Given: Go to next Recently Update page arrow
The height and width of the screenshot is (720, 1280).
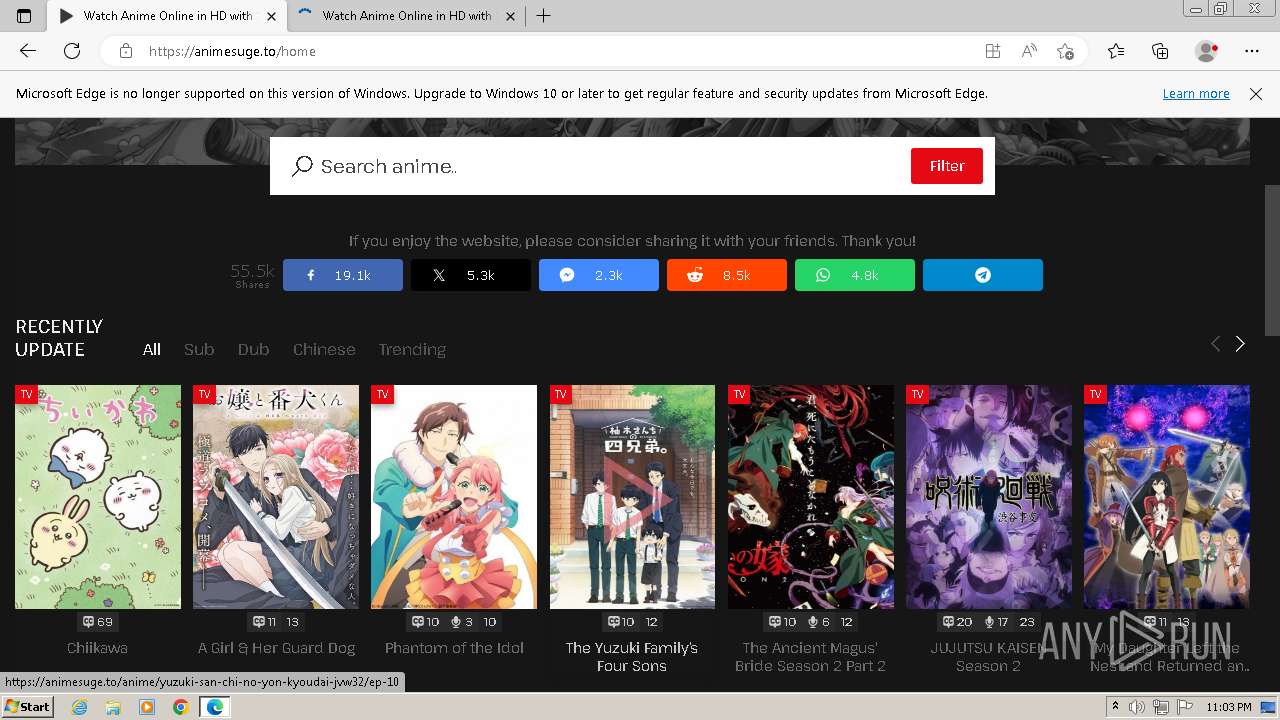Looking at the screenshot, I should point(1240,344).
